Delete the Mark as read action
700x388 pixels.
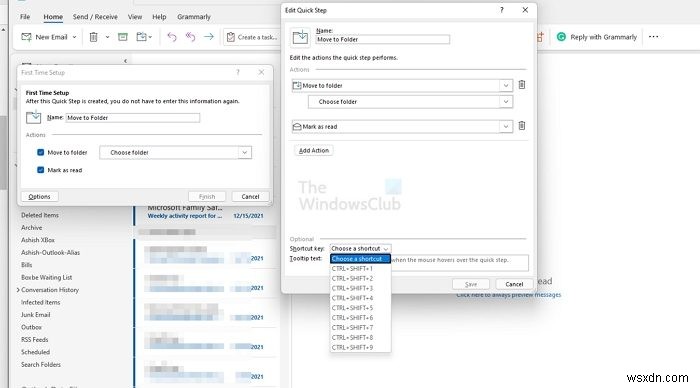521,125
